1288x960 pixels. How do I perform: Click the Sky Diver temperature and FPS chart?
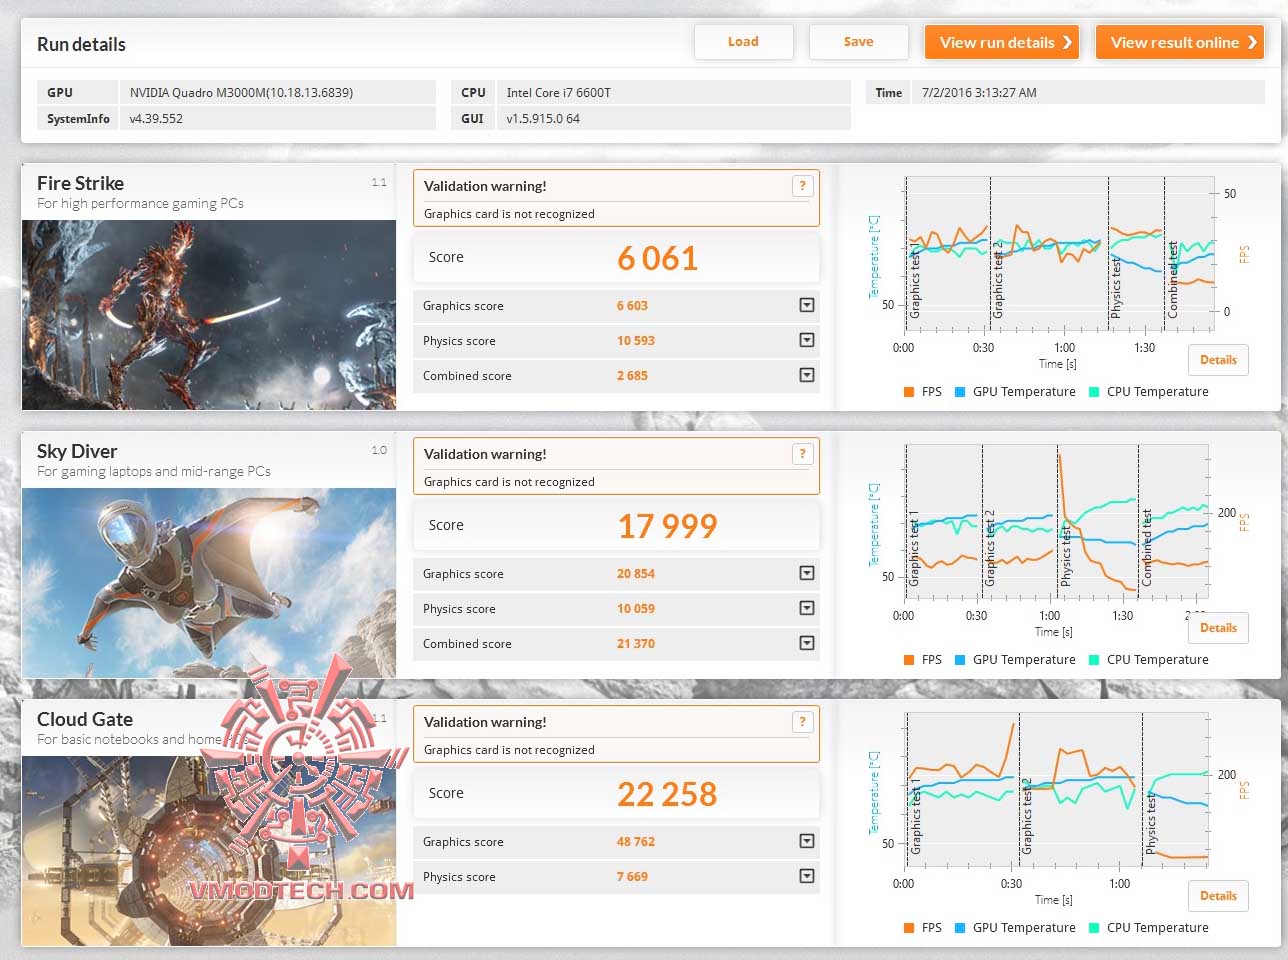1058,520
